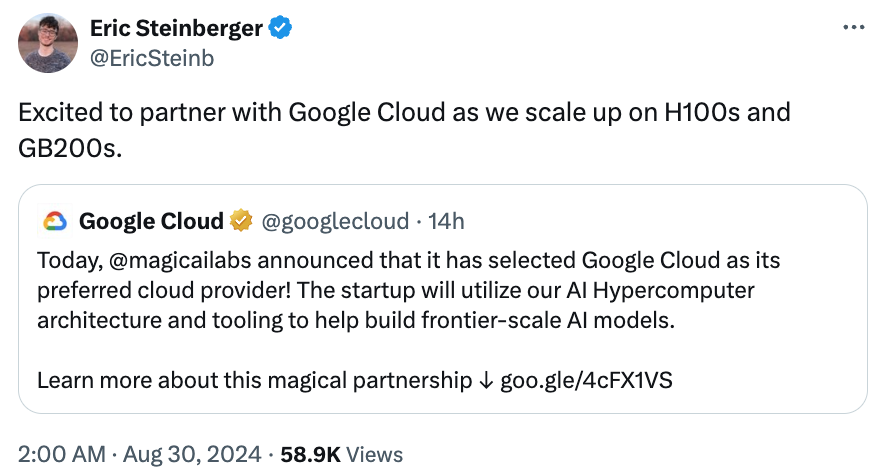The width and height of the screenshot is (888, 473).
Task: Open the Eric Steinberger display name link
Action: (x=175, y=28)
